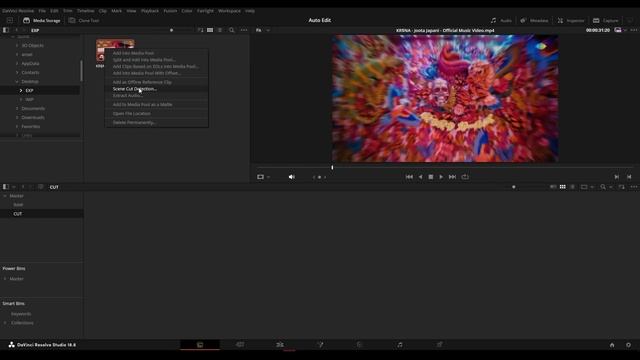Open the Fusion page icon

(320, 344)
